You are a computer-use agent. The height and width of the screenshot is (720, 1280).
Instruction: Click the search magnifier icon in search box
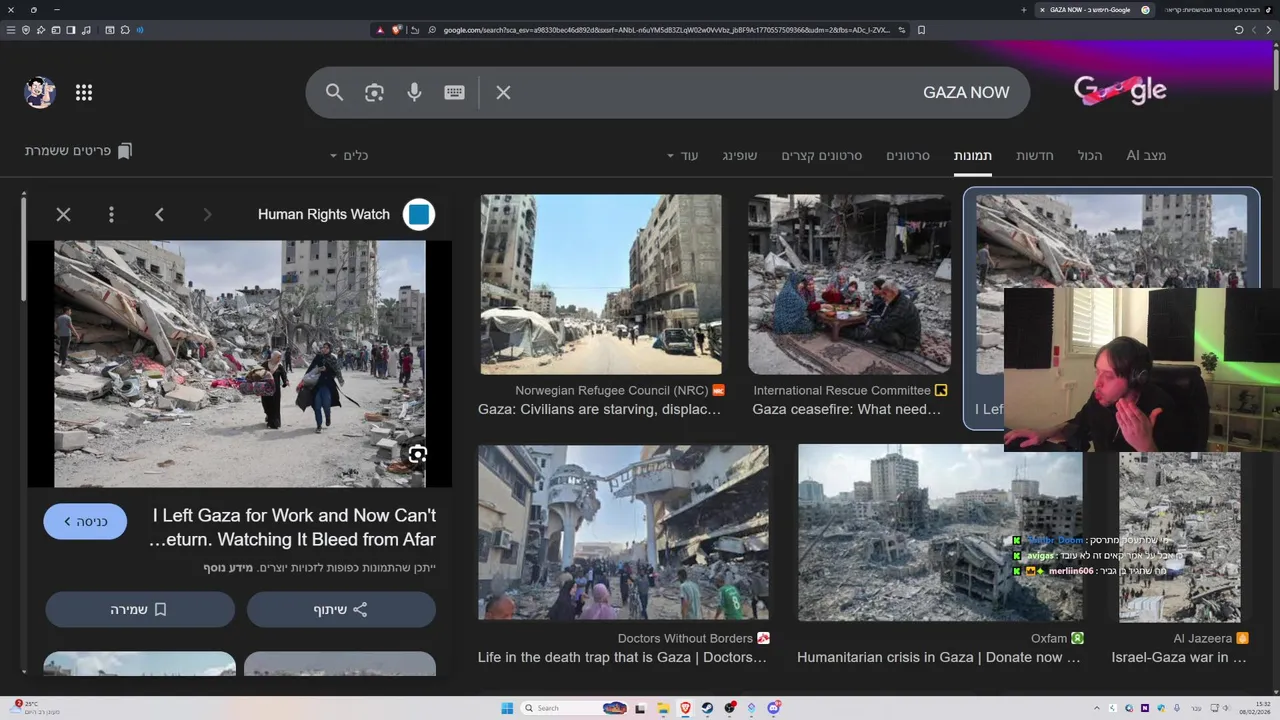[334, 92]
